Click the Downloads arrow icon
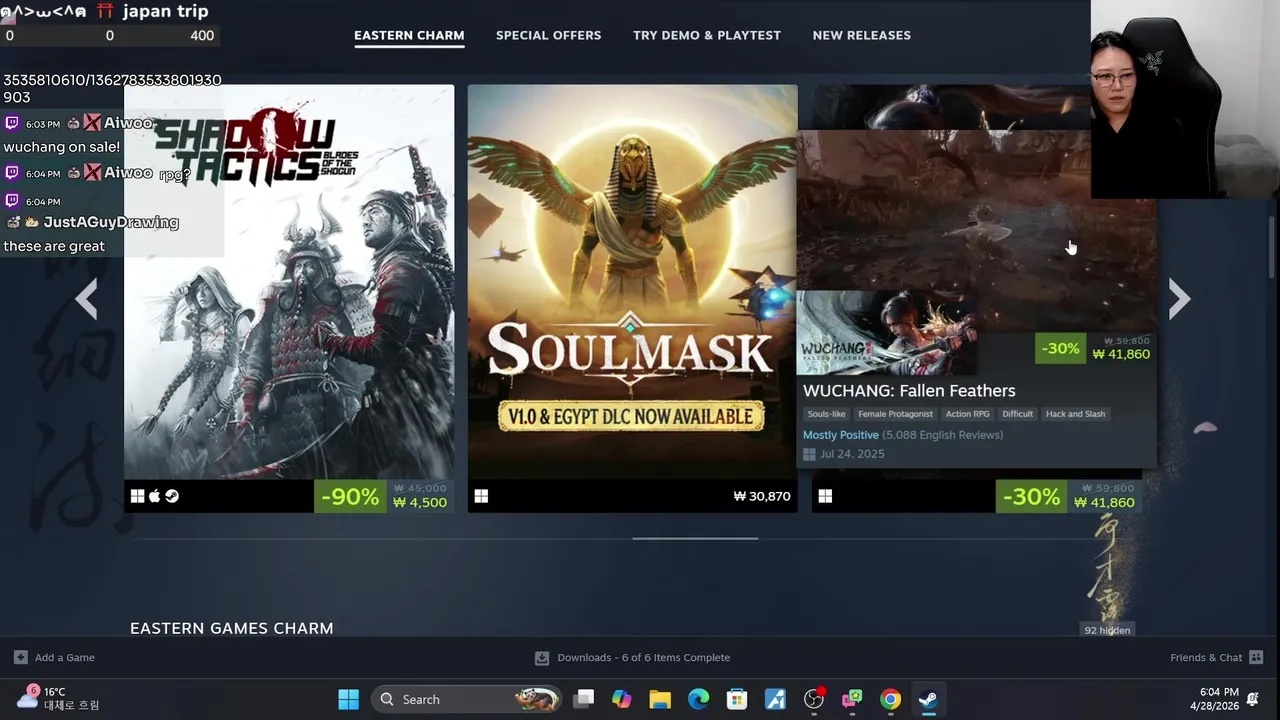Screen dimensions: 1280x720 pyautogui.click(x=542, y=658)
